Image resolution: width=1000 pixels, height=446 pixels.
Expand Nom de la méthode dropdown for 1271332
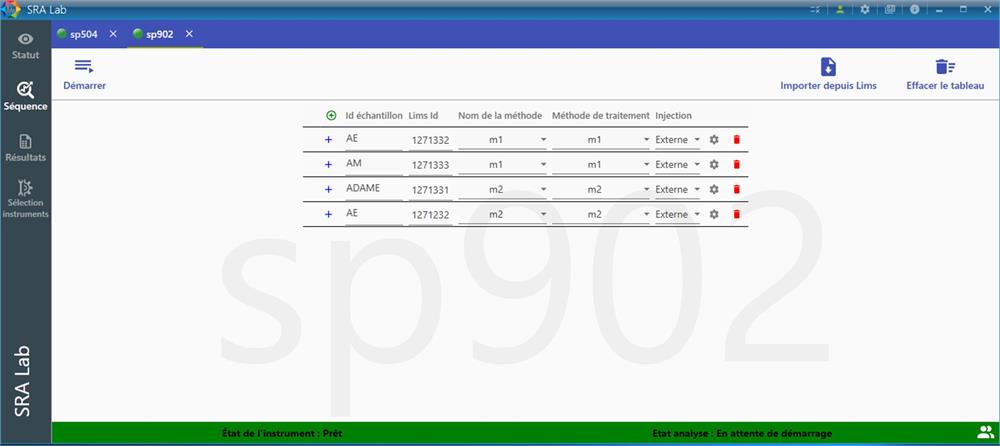click(543, 140)
